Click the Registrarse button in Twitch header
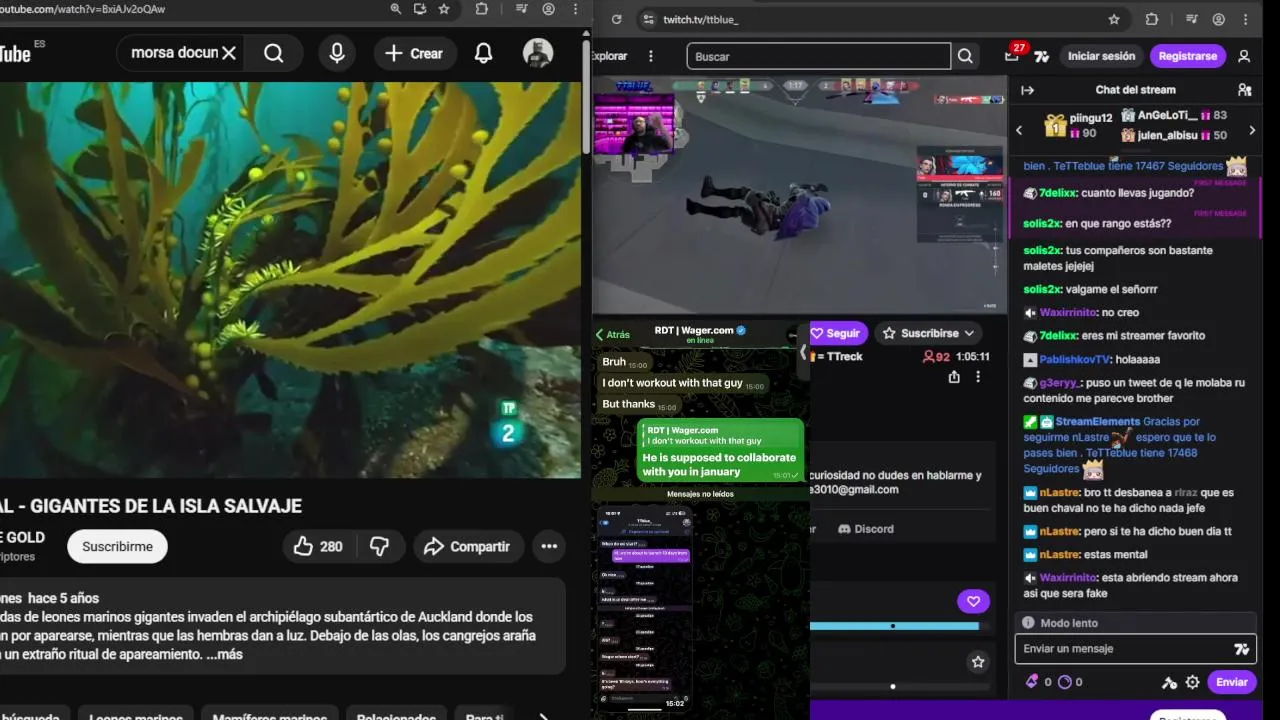The image size is (1280, 720). tap(1188, 56)
